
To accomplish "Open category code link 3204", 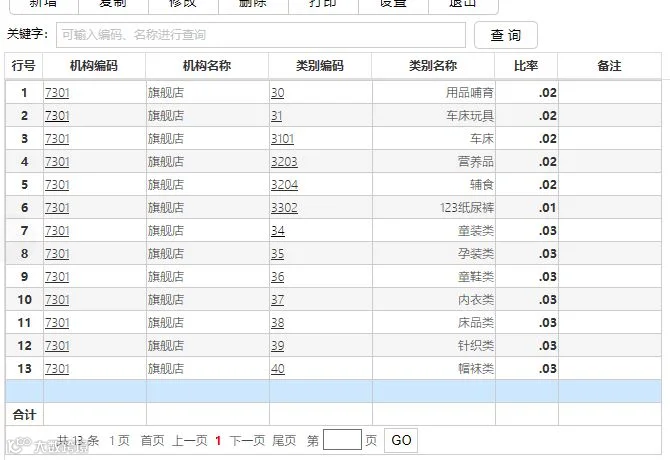I will [285, 185].
